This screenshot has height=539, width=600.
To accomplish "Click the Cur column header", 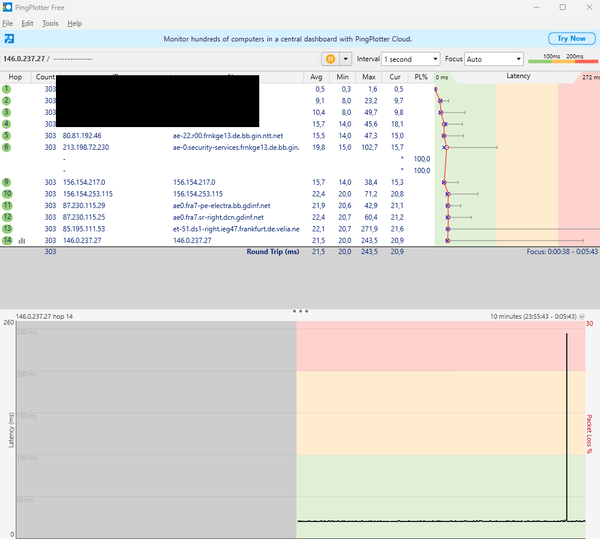I will 395,77.
